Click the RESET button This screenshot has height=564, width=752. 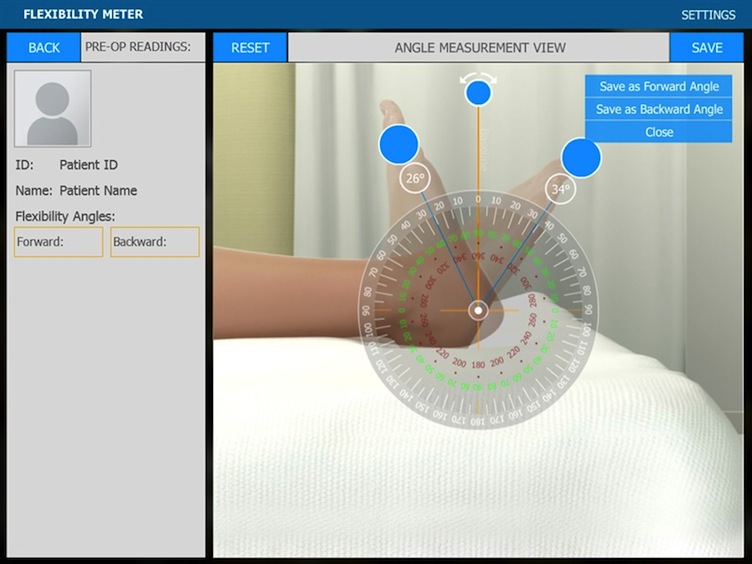coord(250,47)
